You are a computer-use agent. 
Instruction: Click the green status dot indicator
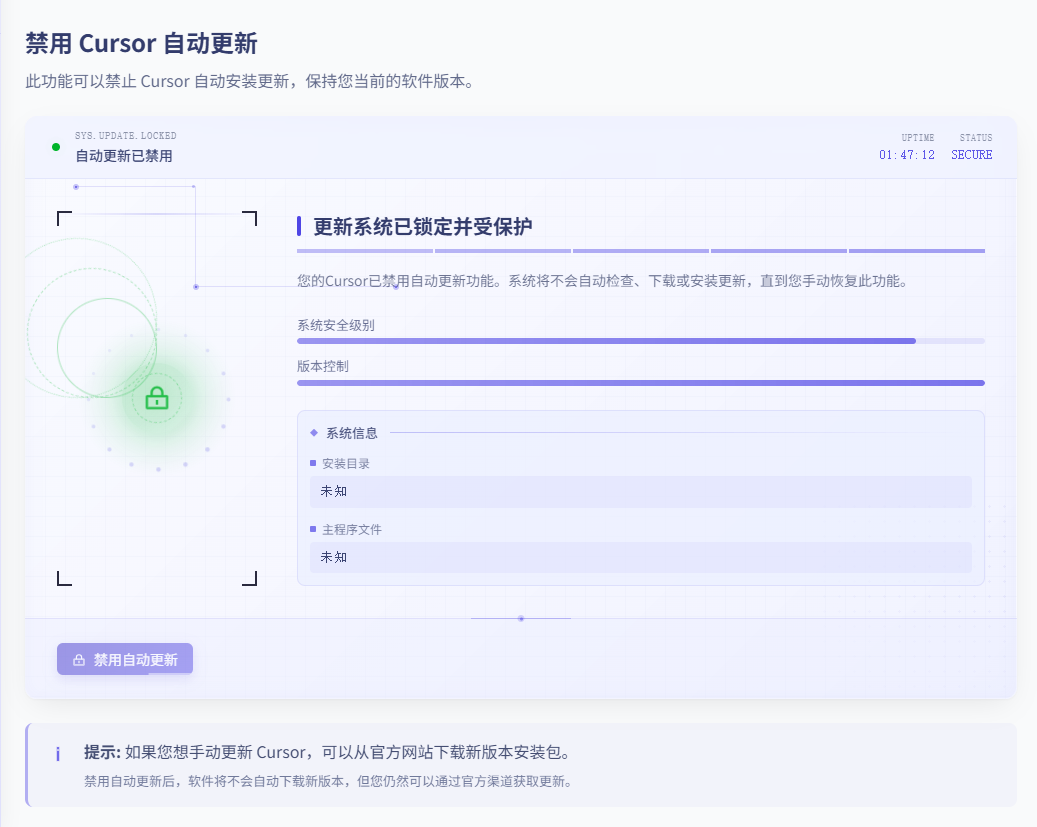point(56,147)
